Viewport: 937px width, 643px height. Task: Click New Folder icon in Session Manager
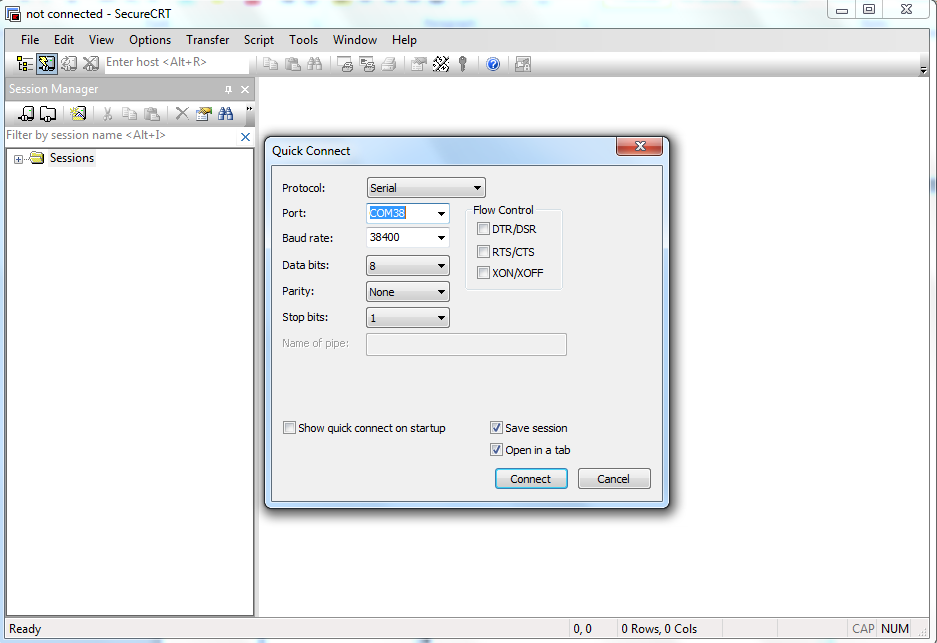click(x=48, y=114)
